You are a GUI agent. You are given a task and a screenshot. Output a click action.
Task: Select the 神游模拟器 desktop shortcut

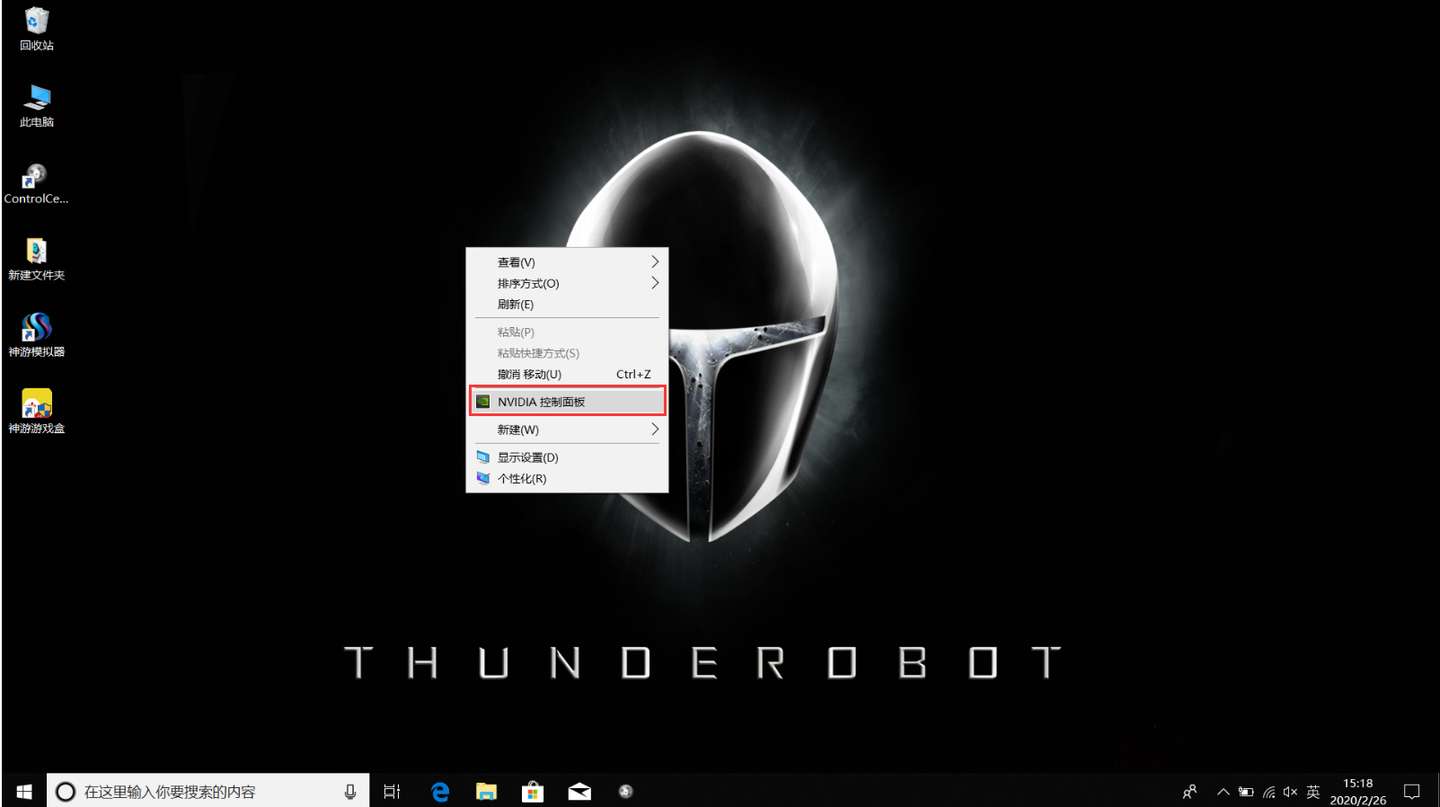[x=37, y=336]
